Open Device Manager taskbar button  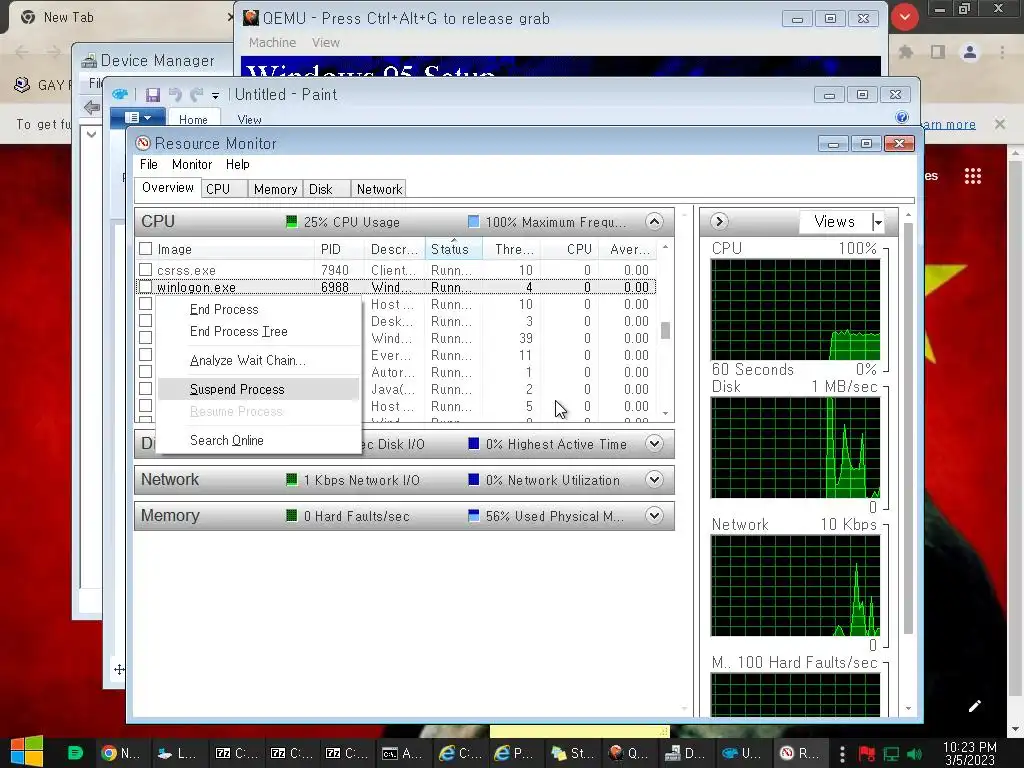point(684,753)
